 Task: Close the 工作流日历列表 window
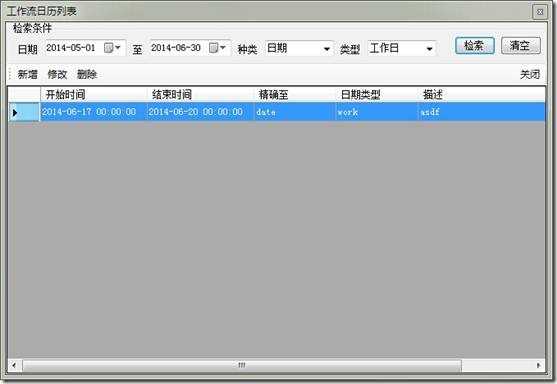pos(540,12)
